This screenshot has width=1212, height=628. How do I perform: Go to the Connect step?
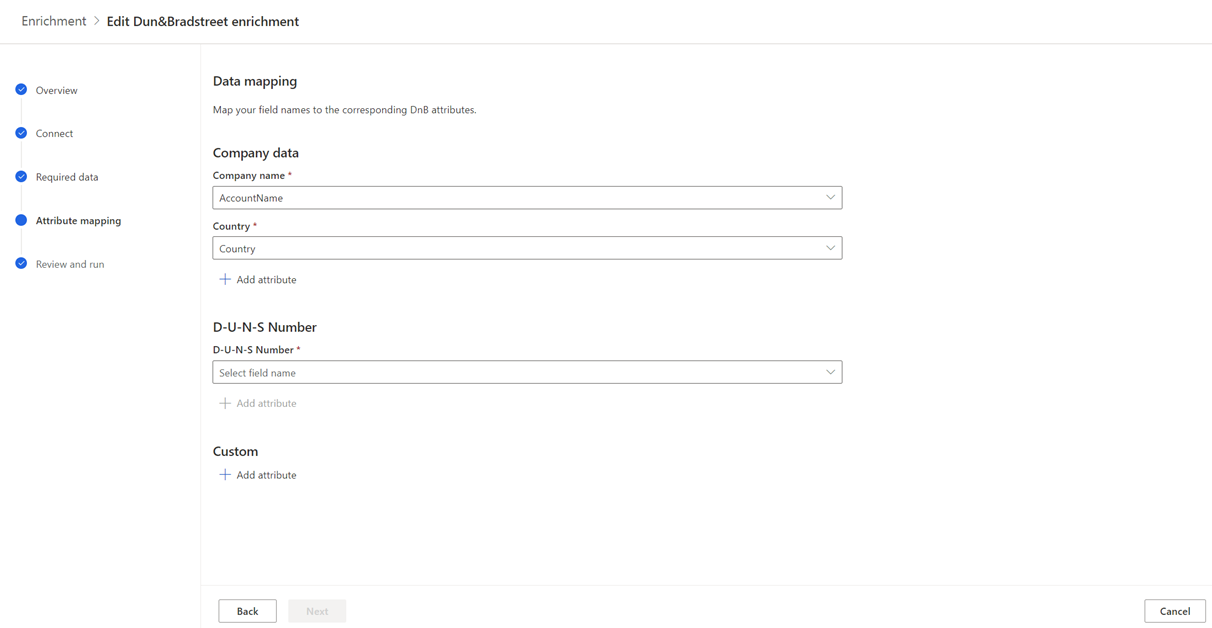54,133
